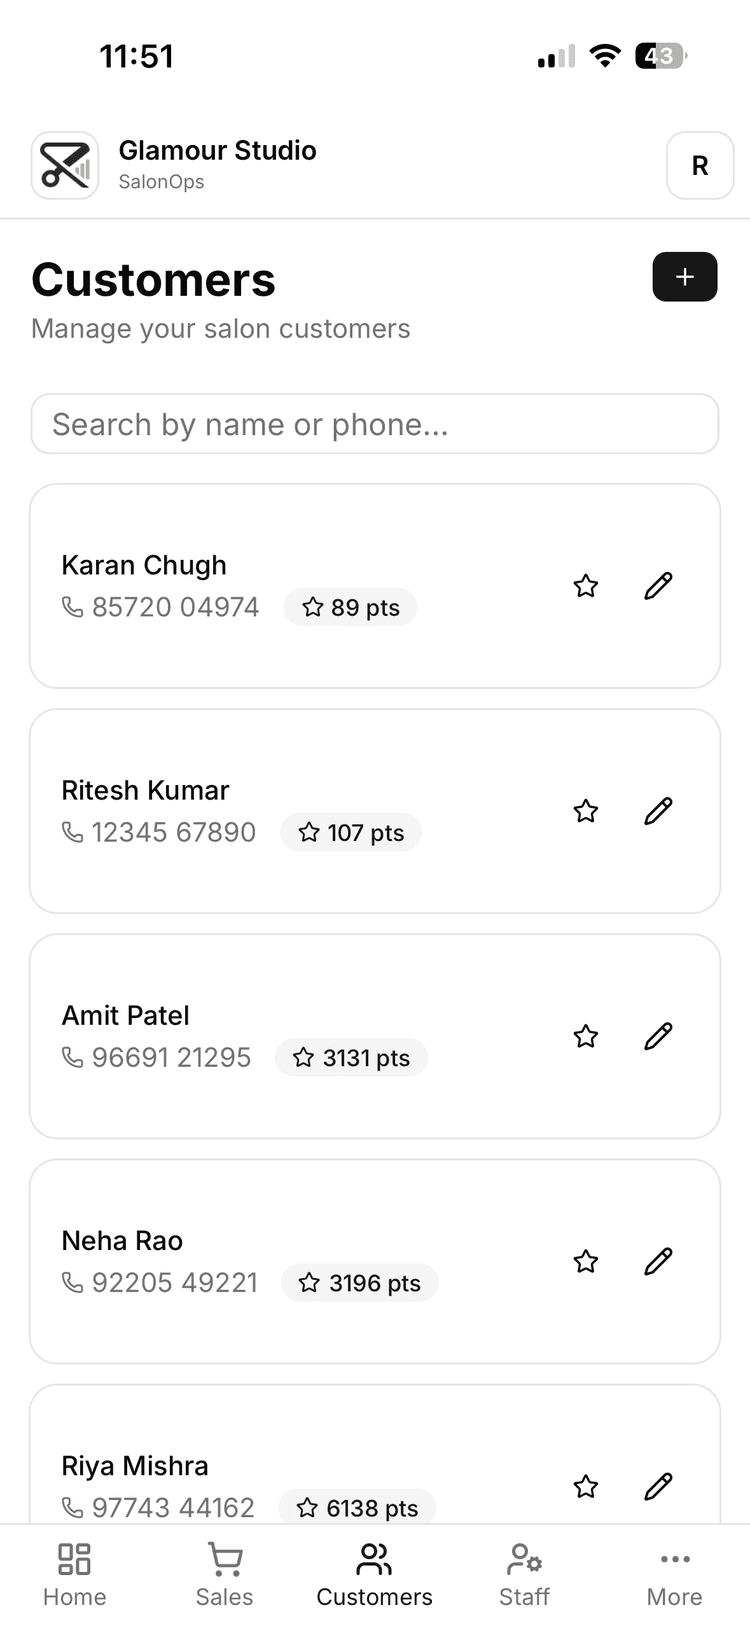Image resolution: width=750 pixels, height=1626 pixels.
Task: Edit Karan Chugh with pencil icon
Action: (x=658, y=586)
